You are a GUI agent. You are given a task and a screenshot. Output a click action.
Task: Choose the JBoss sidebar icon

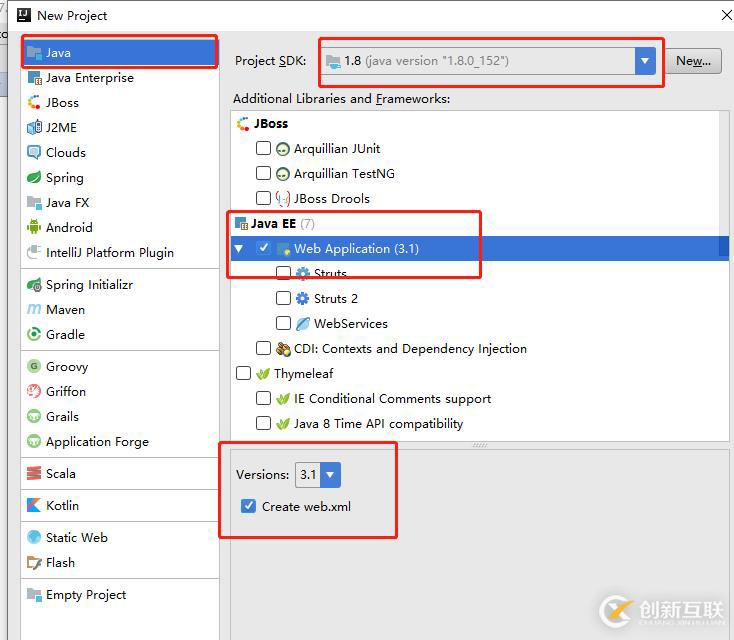34,103
